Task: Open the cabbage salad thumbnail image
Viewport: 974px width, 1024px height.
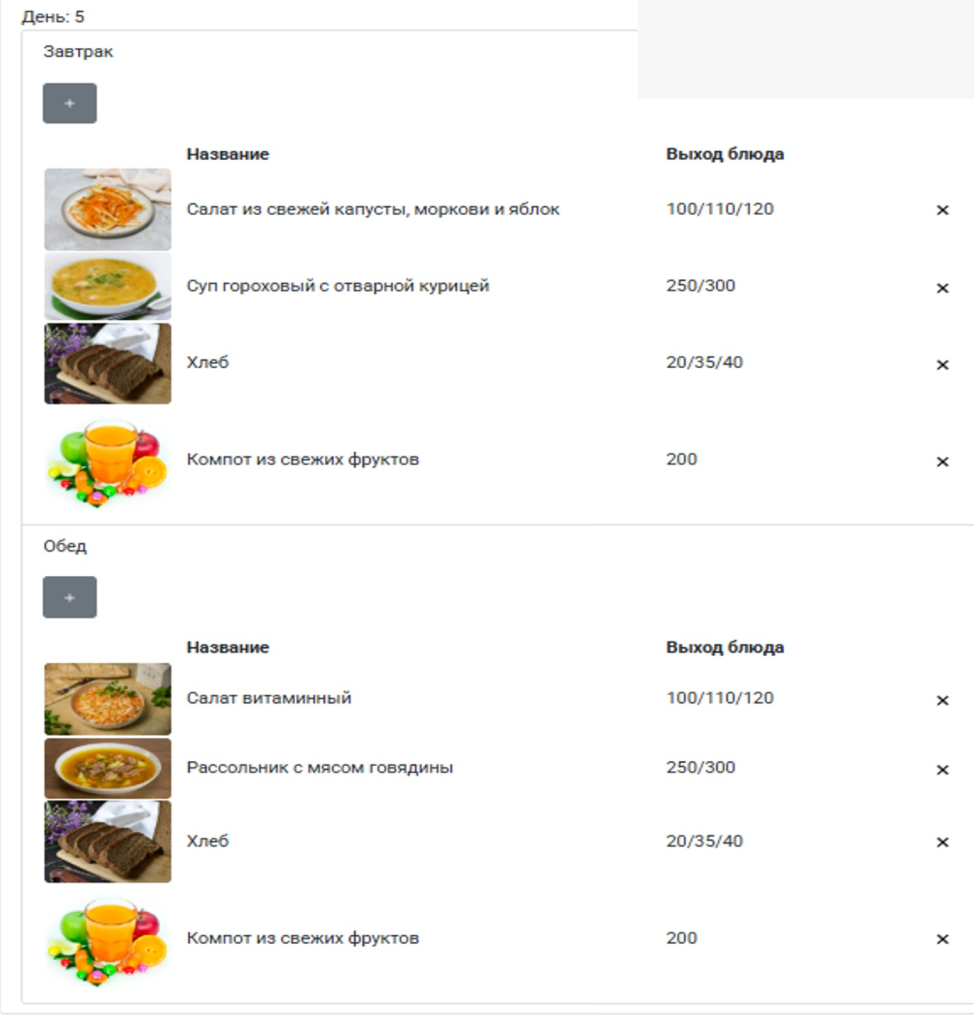Action: 107,209
